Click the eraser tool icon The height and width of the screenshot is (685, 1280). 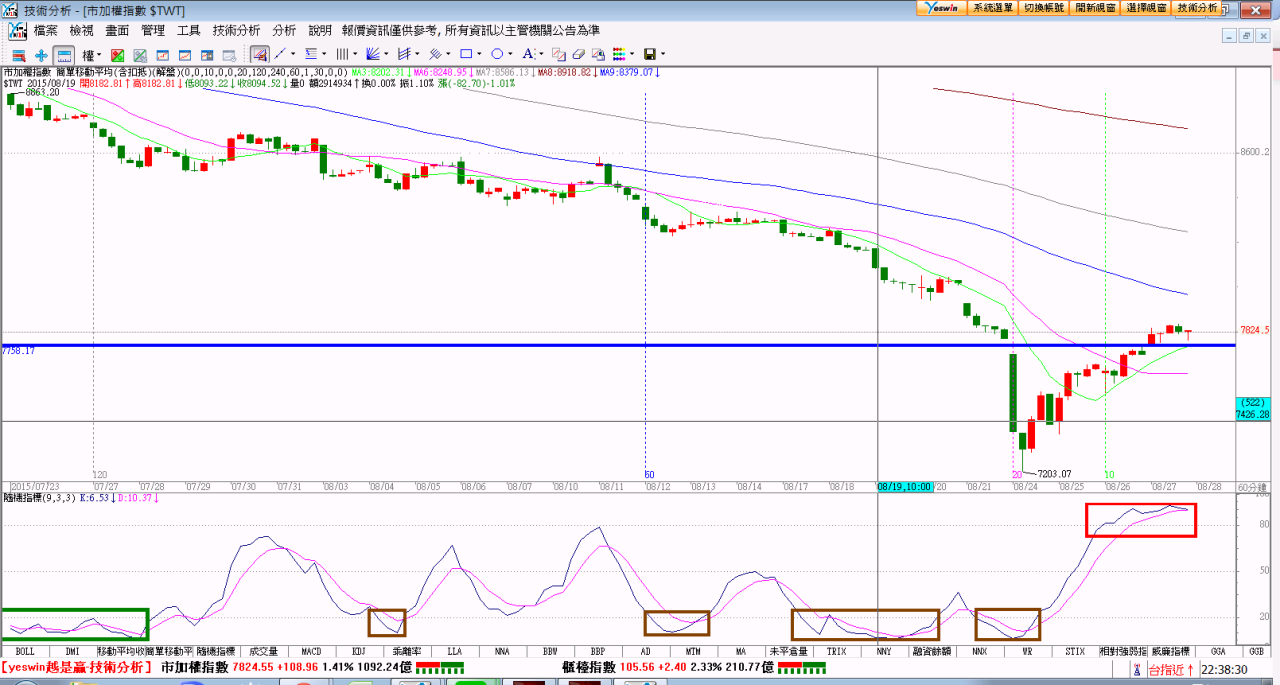580,54
